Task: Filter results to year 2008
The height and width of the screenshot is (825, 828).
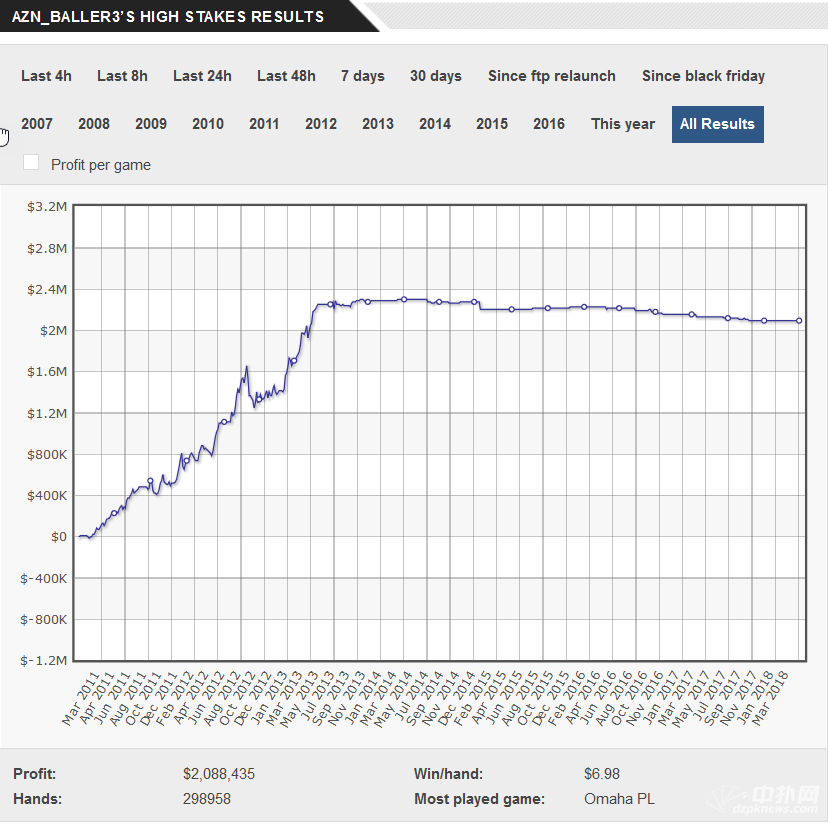Action: point(94,124)
